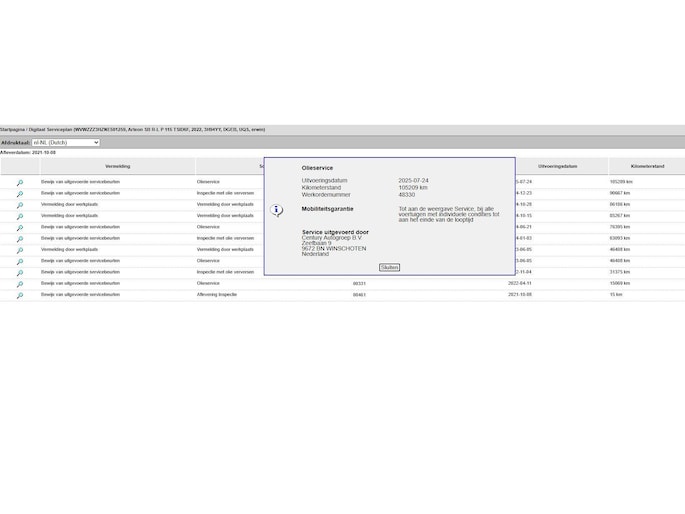Open magnifier for the 85267 km workshop entry
The height and width of the screenshot is (514, 685).
[19, 216]
